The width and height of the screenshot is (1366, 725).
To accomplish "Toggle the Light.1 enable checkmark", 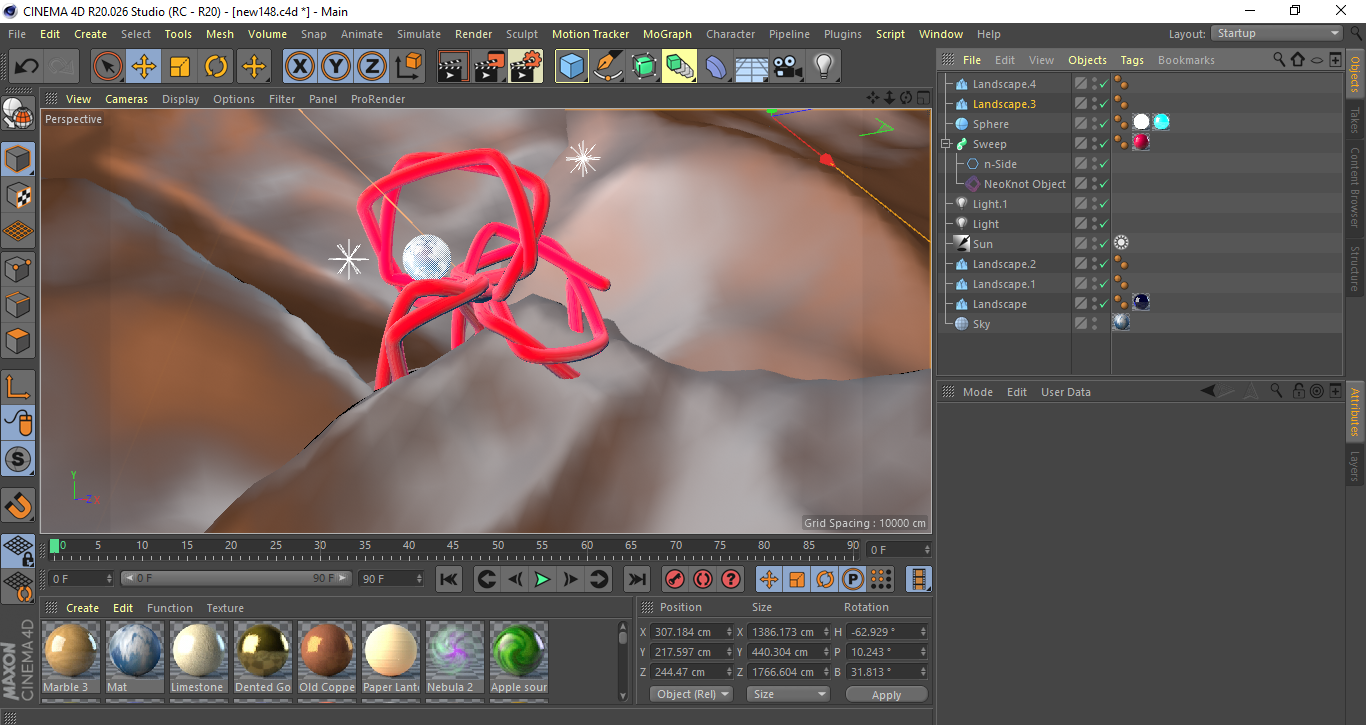I will (x=1103, y=204).
